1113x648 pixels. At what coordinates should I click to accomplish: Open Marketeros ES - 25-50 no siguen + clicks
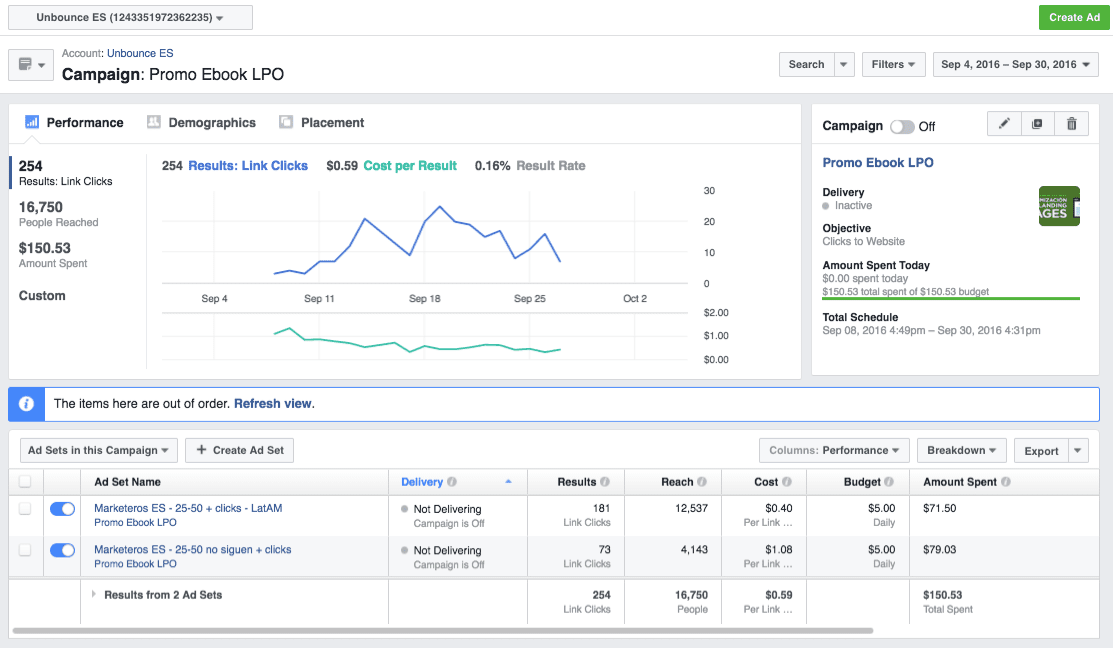coord(192,549)
